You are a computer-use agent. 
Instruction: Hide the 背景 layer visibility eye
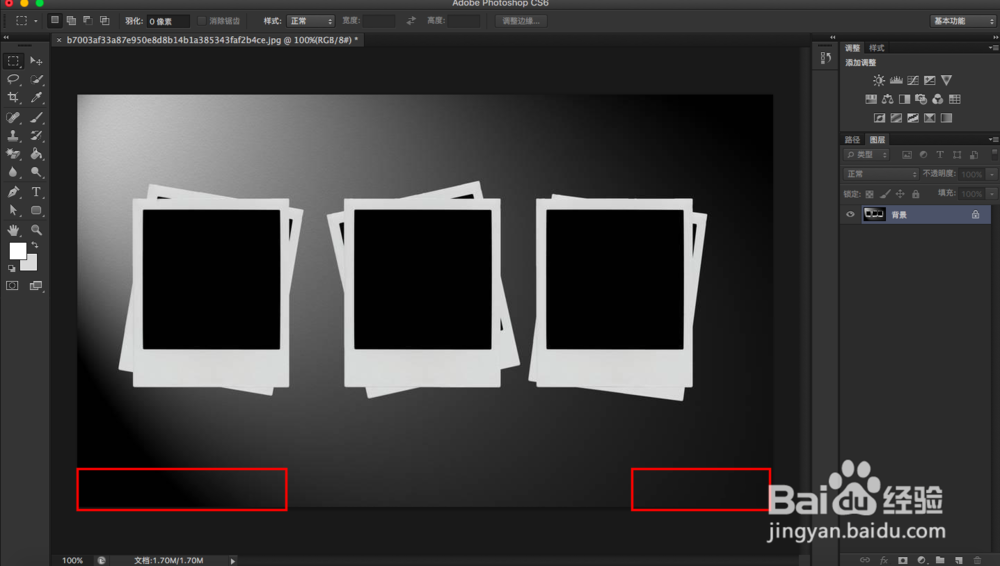click(x=850, y=214)
